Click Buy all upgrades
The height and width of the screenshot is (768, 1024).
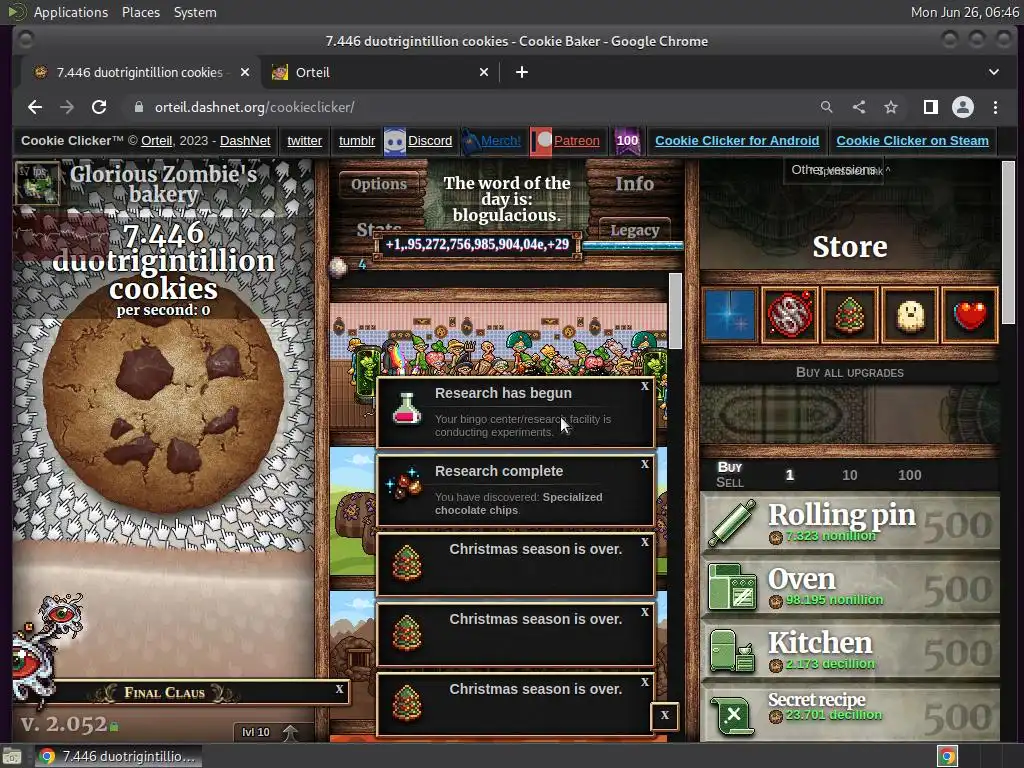tap(850, 372)
